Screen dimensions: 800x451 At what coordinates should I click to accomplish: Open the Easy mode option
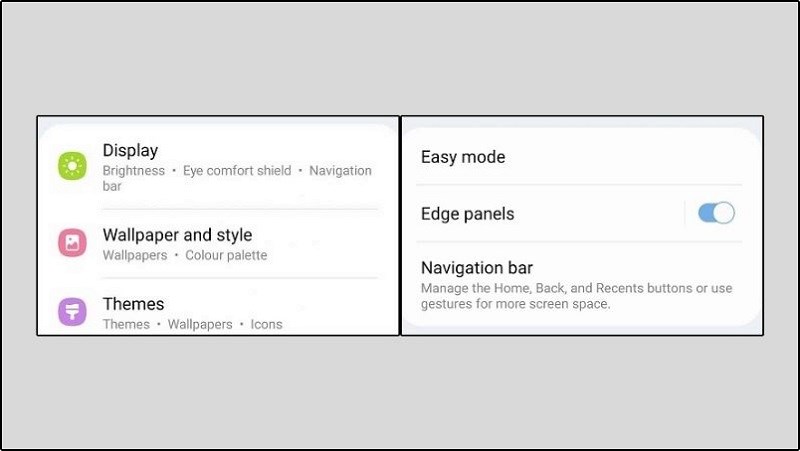pos(463,157)
